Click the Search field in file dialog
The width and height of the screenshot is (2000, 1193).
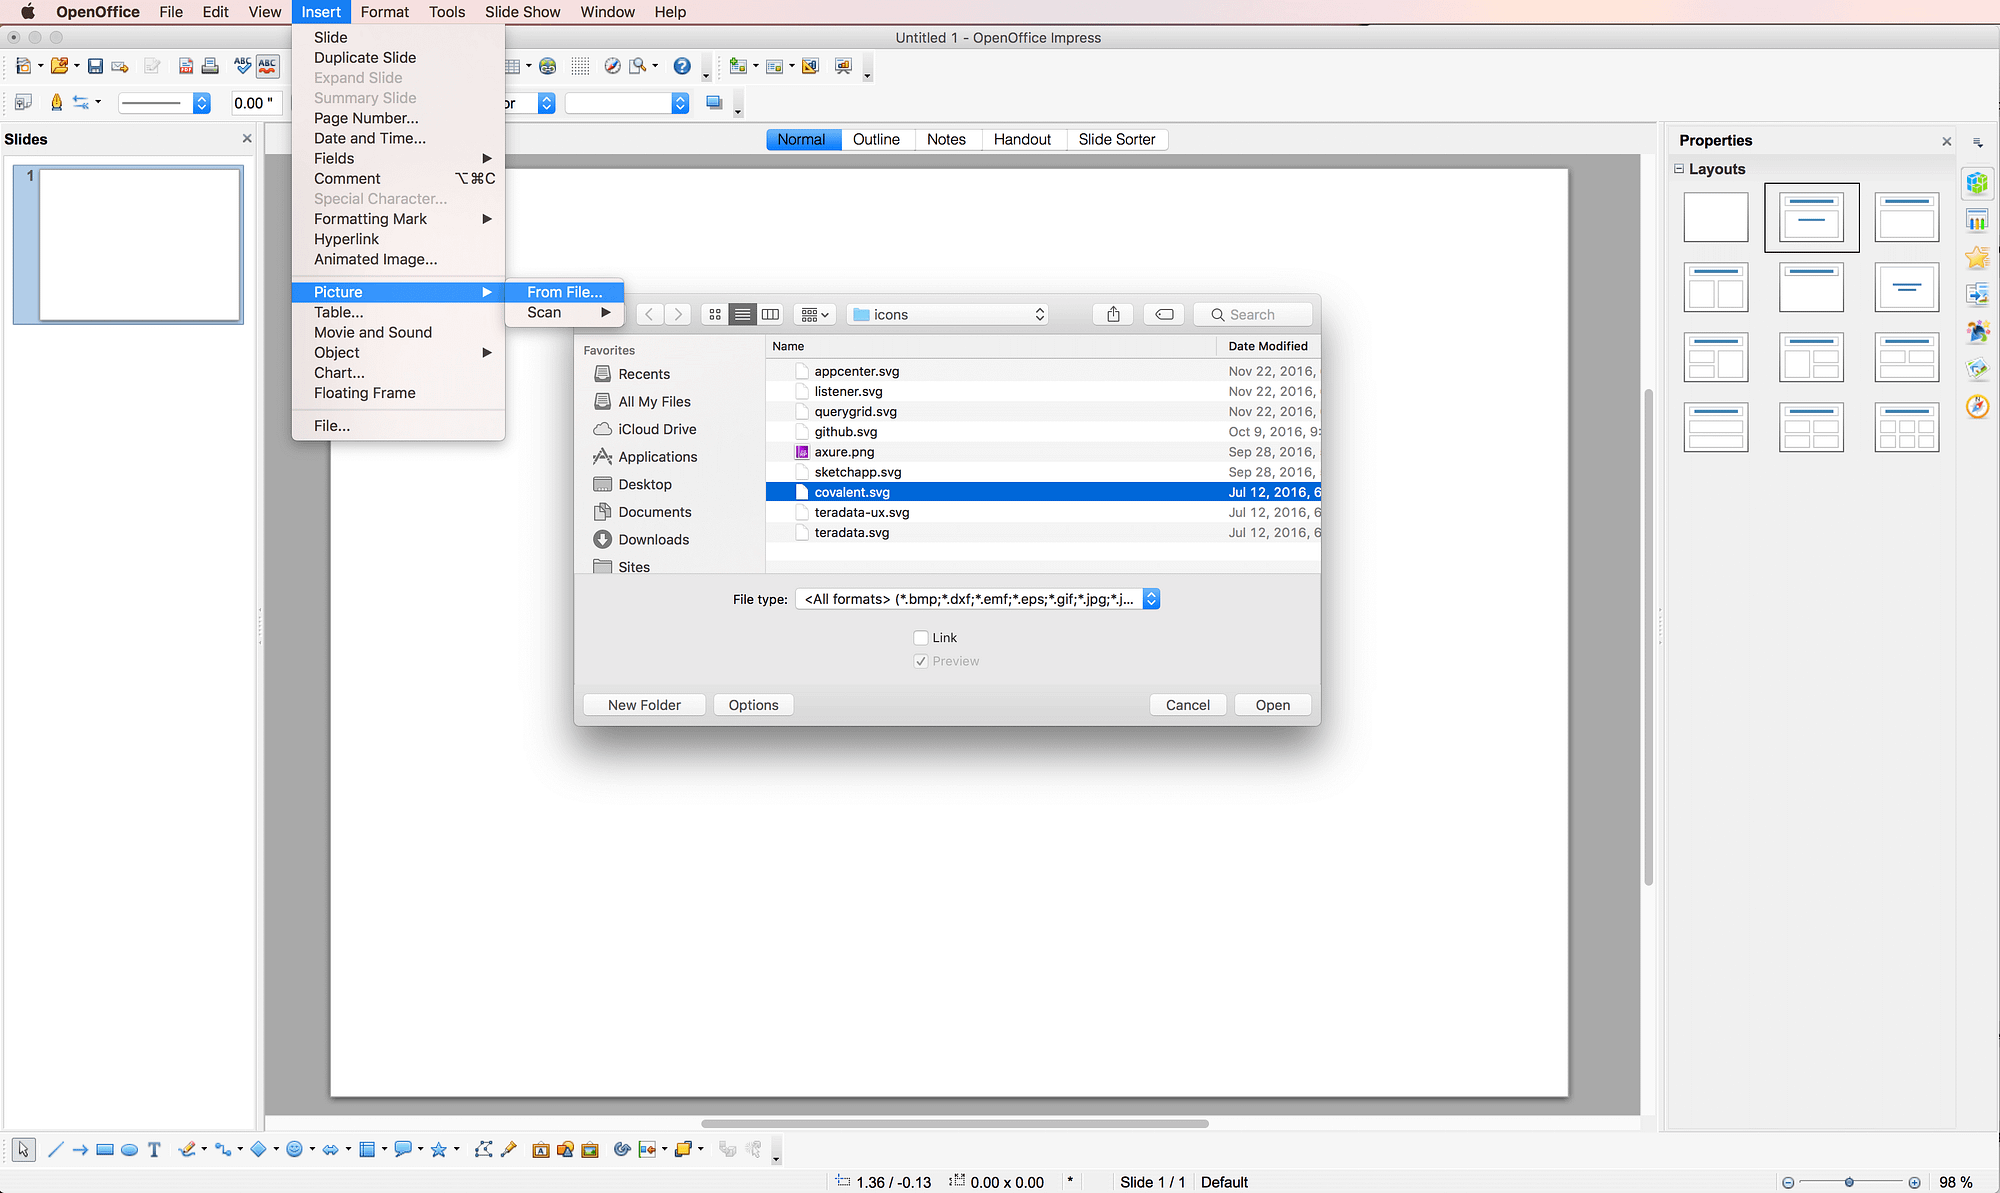pos(1253,314)
